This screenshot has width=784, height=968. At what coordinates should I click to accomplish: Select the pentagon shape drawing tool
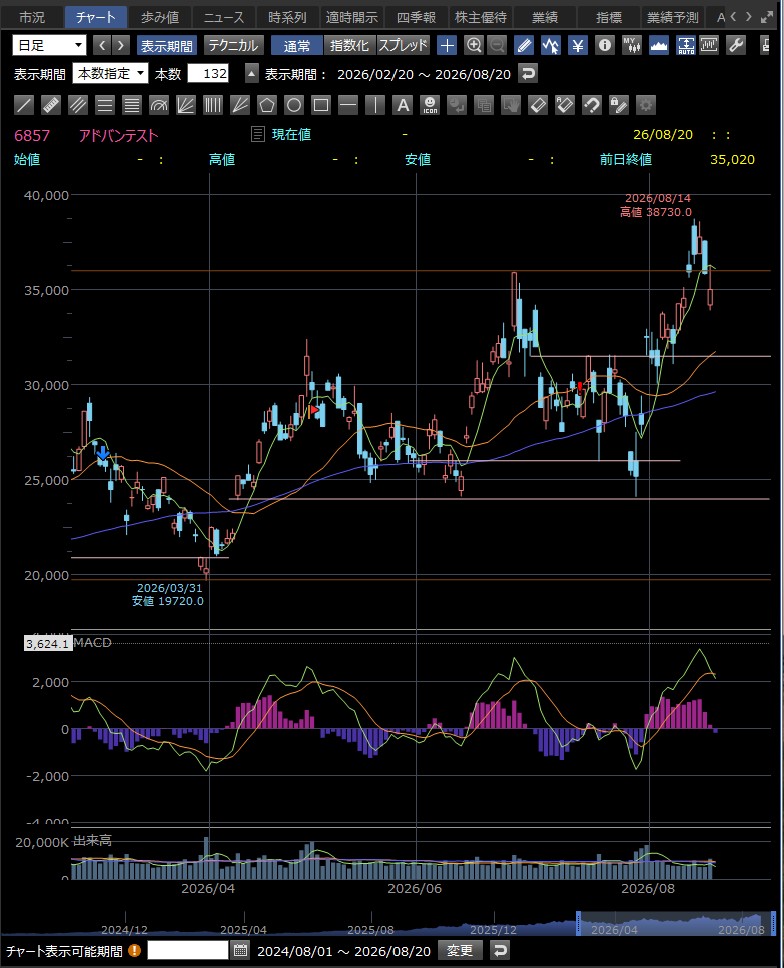click(x=267, y=106)
